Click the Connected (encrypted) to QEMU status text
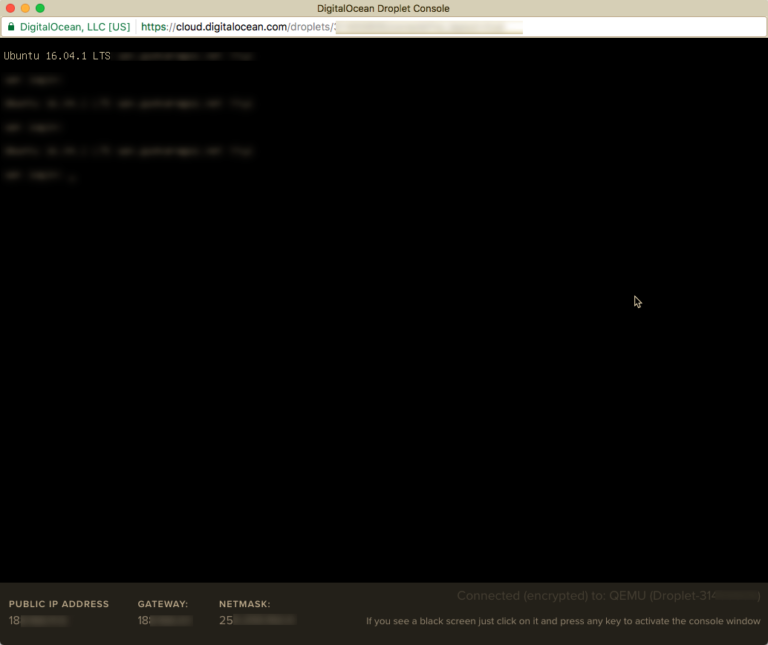This screenshot has height=645, width=768. click(608, 596)
